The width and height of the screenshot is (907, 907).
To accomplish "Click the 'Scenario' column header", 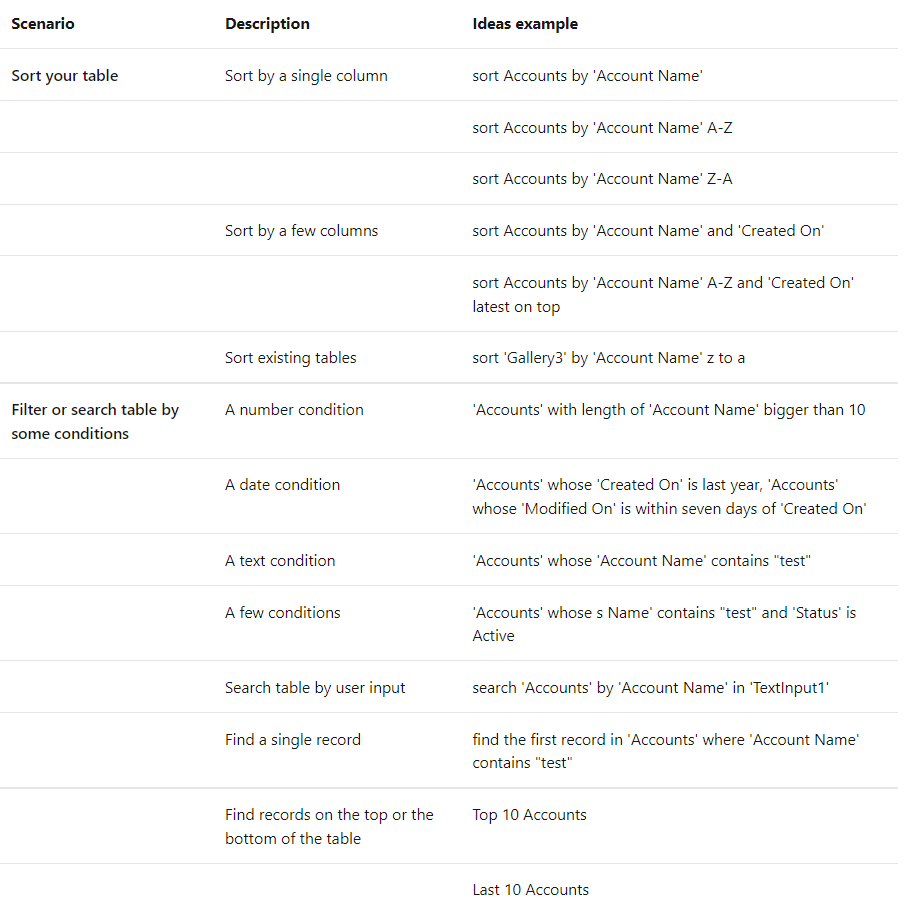I will point(43,24).
